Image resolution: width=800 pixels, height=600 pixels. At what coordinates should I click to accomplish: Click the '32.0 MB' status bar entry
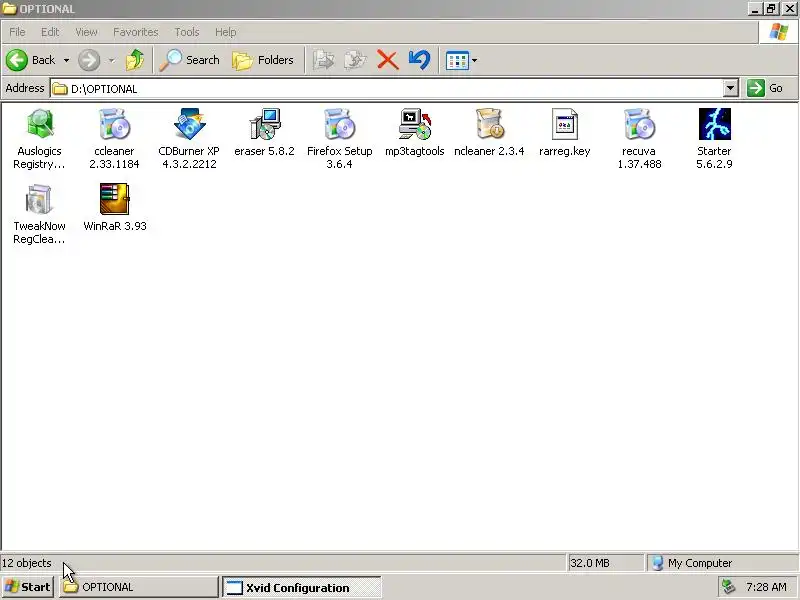point(590,563)
